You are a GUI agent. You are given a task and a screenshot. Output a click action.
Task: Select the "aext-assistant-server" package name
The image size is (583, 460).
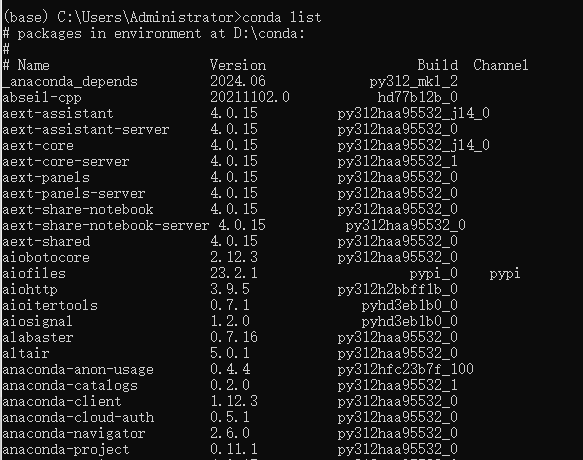tap(86, 129)
